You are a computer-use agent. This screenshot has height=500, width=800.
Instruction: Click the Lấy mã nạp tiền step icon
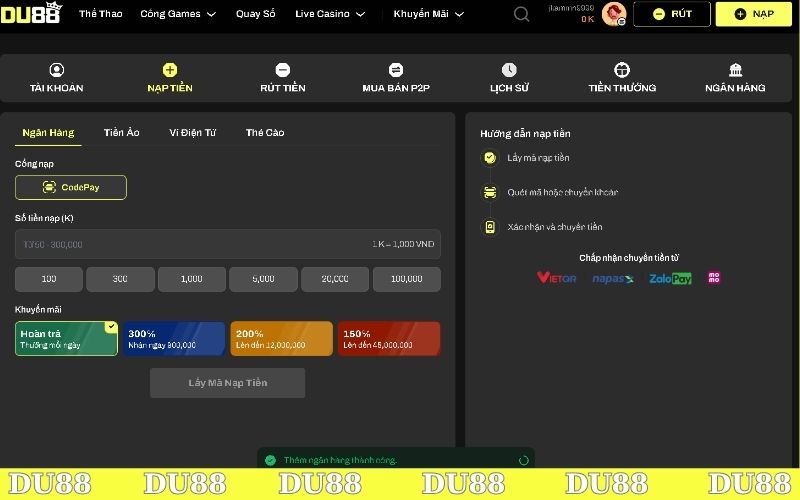[490, 158]
